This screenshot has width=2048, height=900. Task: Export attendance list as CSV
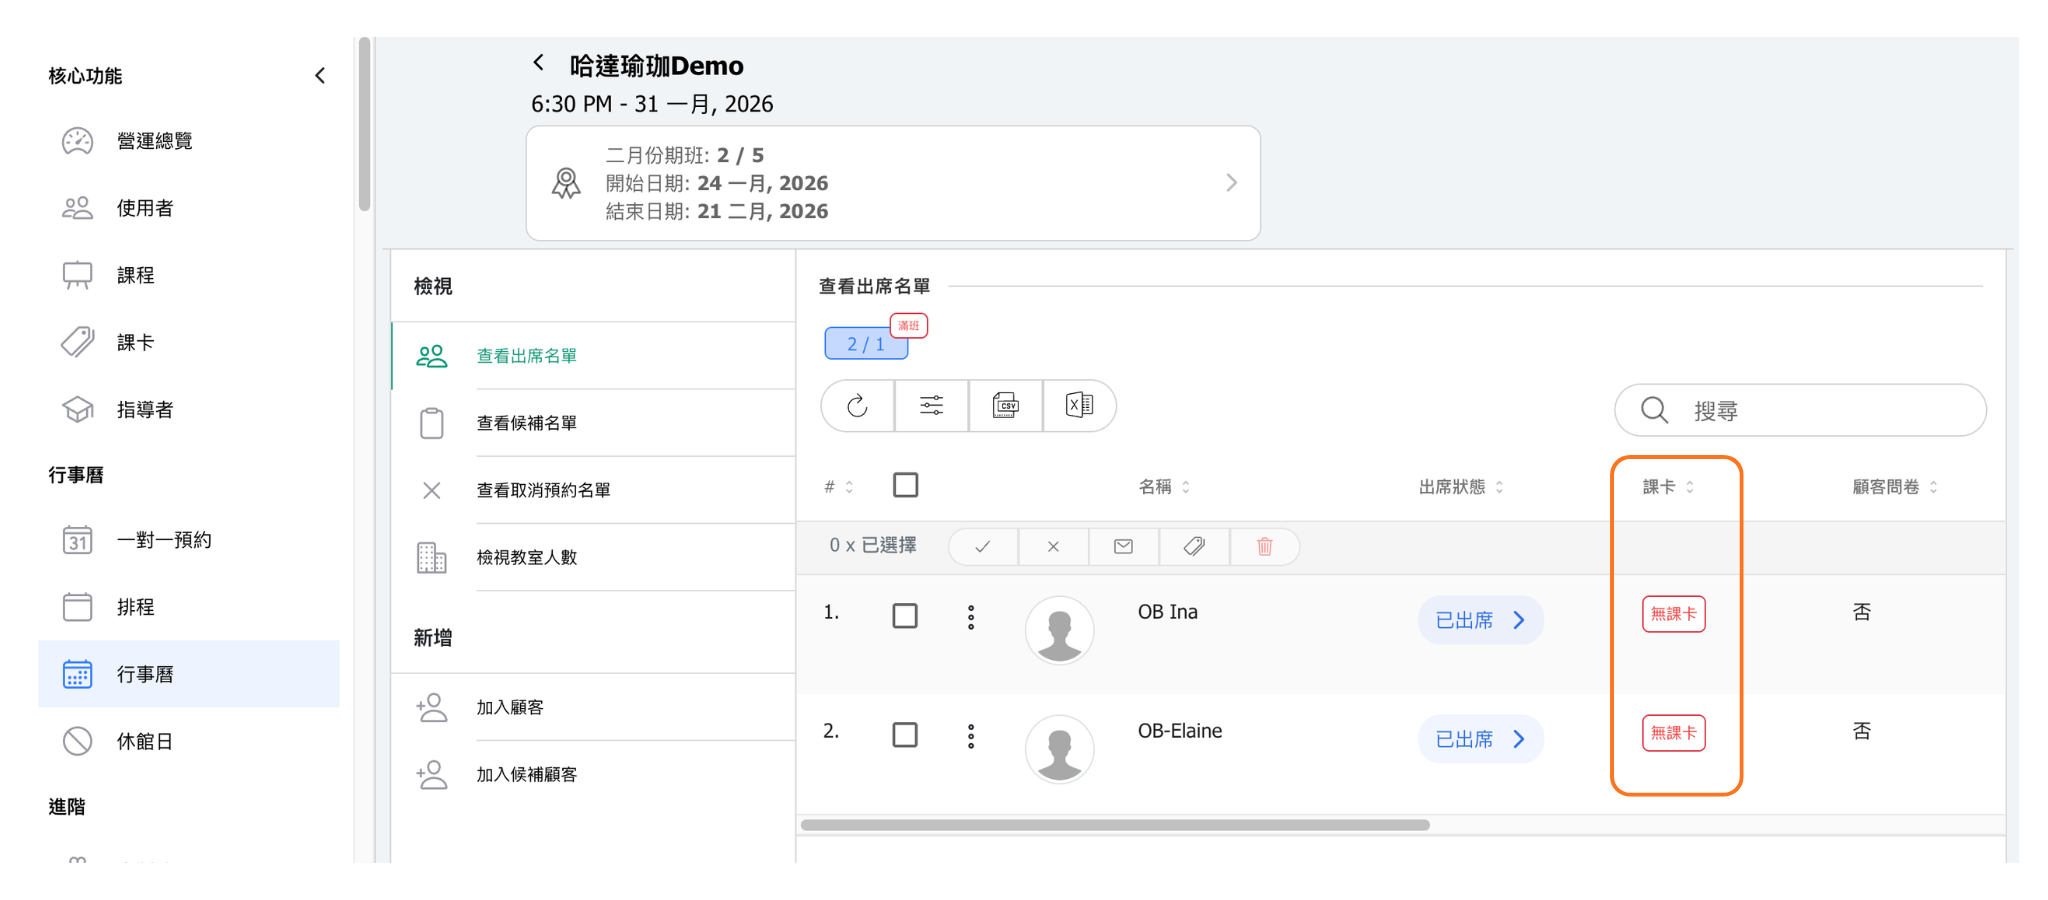[1005, 406]
